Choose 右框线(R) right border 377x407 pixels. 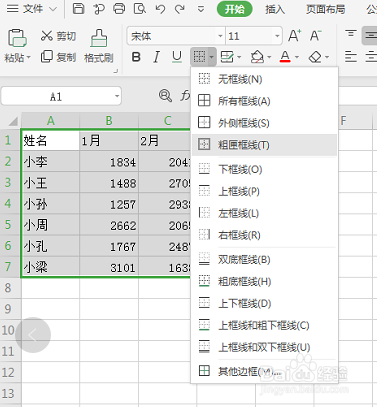265,235
